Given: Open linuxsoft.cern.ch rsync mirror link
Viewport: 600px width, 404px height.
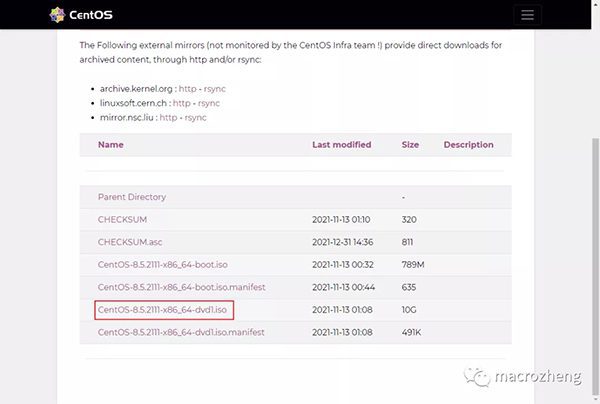Looking at the screenshot, I should [209, 103].
